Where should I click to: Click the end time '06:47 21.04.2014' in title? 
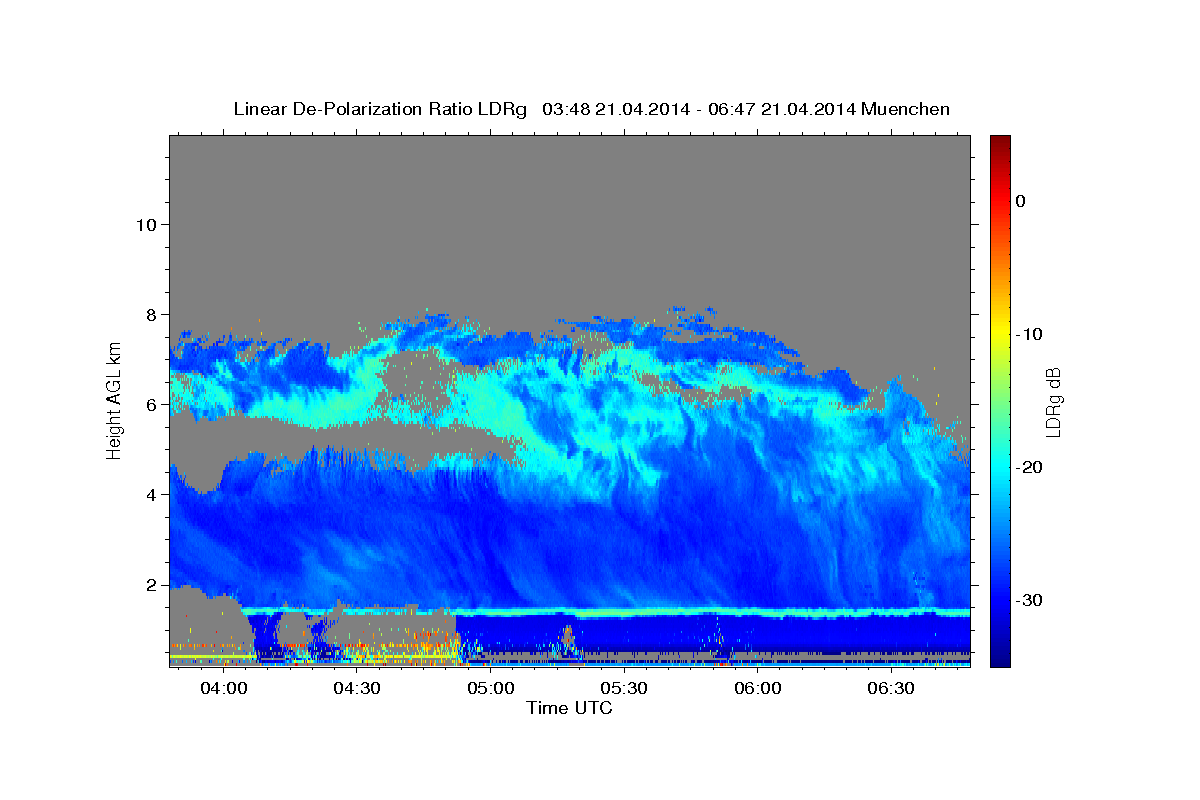(x=782, y=109)
